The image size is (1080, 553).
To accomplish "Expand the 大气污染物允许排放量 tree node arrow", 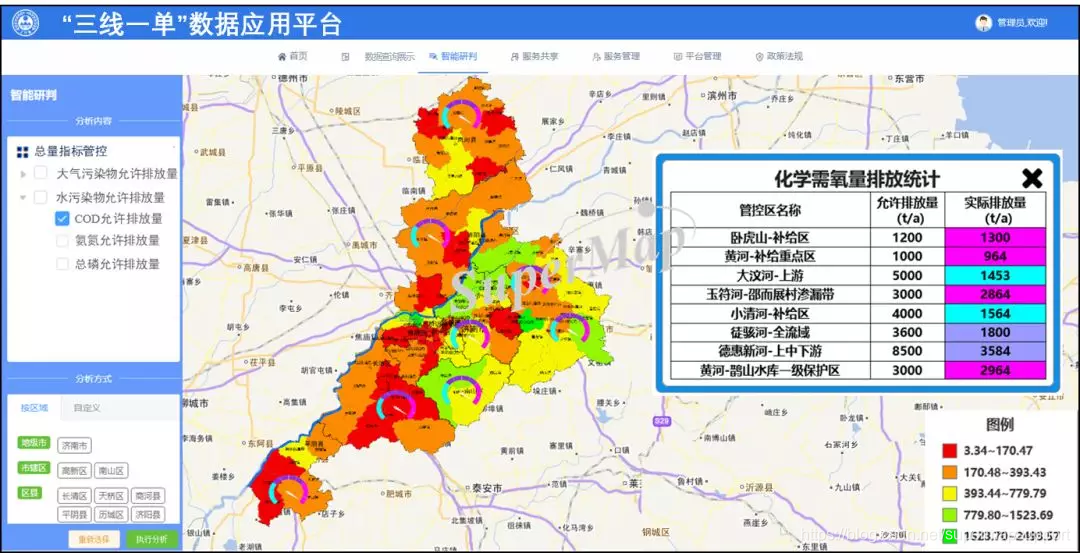I will point(23,174).
